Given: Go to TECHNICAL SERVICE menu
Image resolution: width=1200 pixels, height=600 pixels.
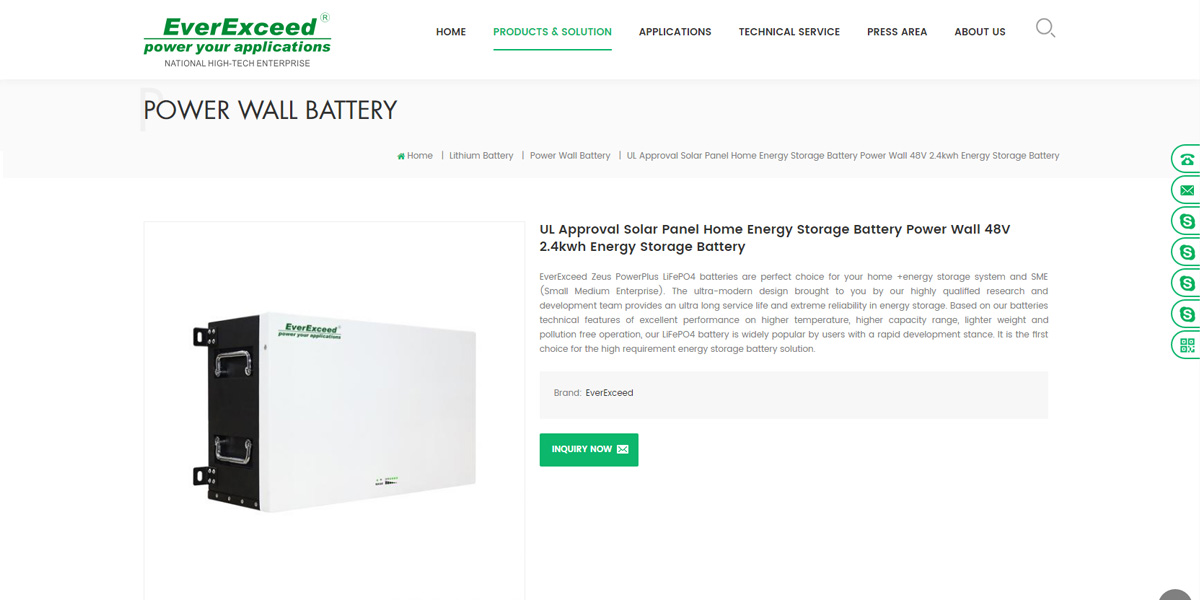Looking at the screenshot, I should click(789, 32).
